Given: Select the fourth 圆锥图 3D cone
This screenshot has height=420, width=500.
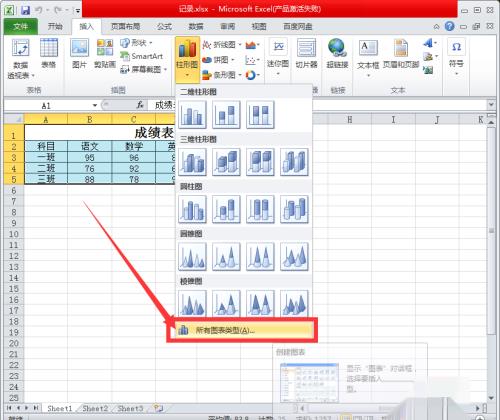Looking at the screenshot, I should [x=294, y=257].
